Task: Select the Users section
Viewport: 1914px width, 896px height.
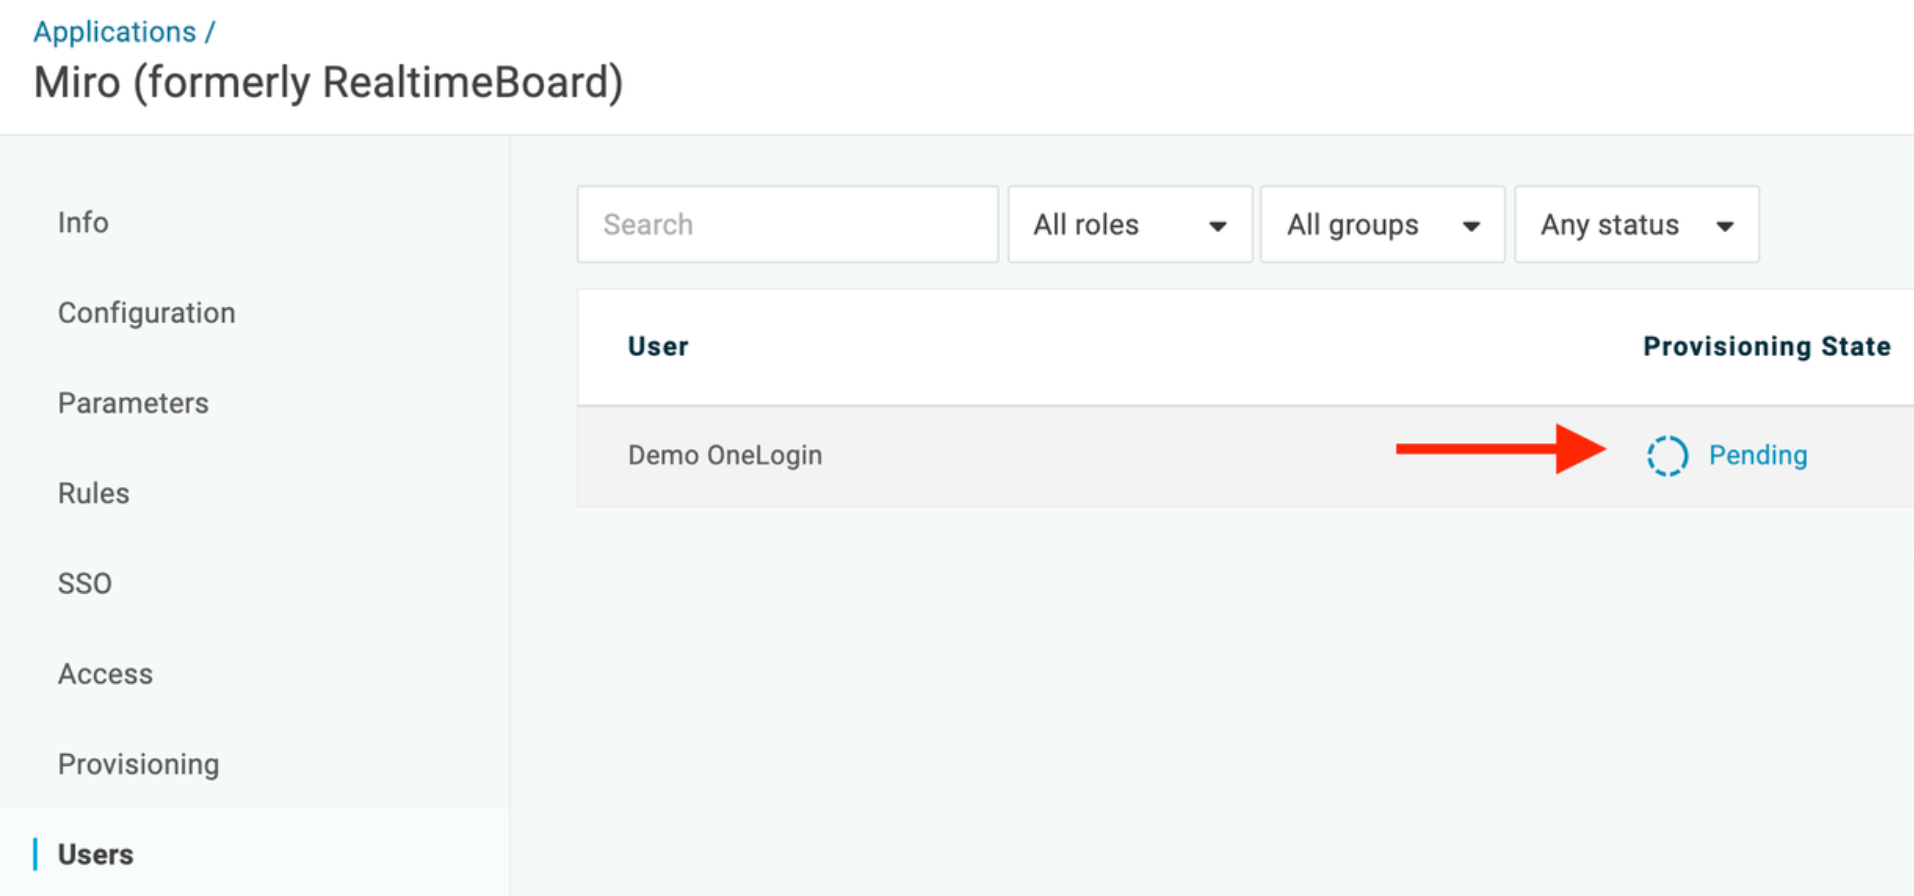Action: coord(95,854)
